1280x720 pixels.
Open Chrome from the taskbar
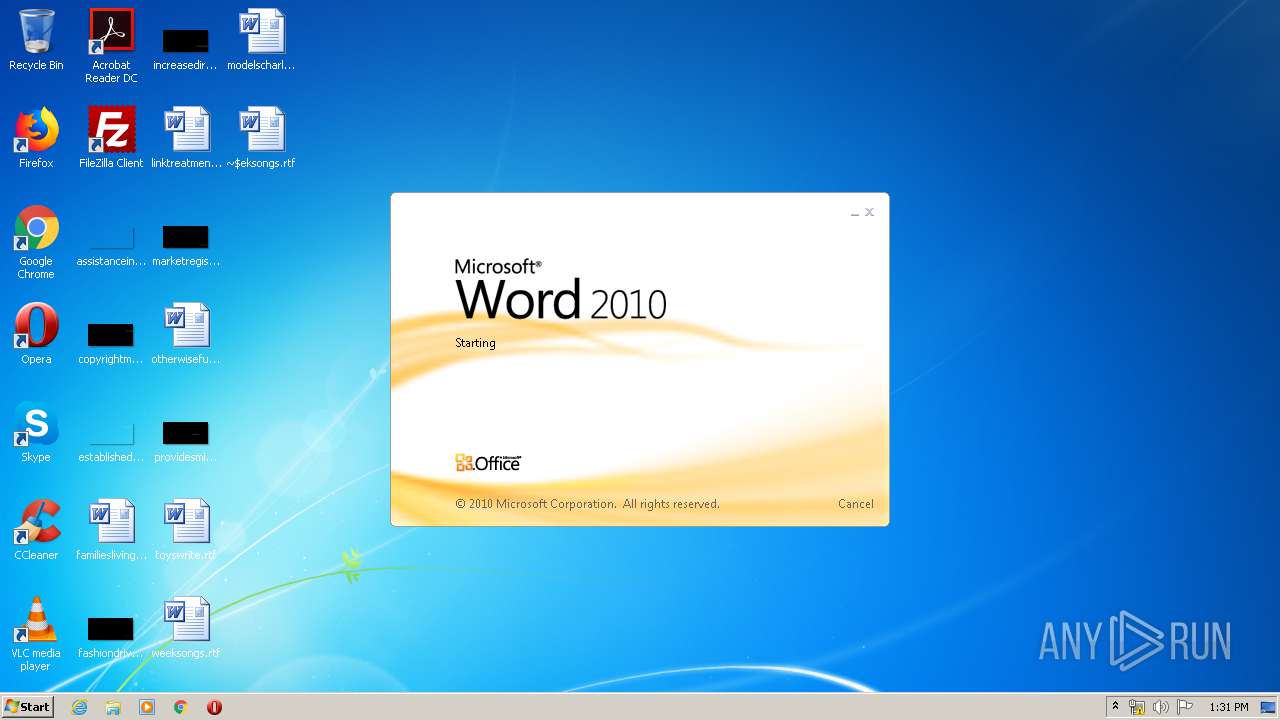pyautogui.click(x=181, y=707)
